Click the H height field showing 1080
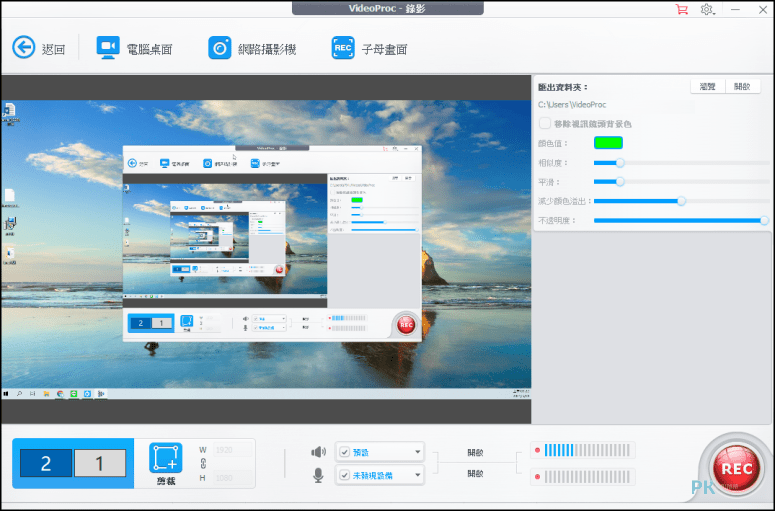Viewport: 775px width, 511px height. [x=233, y=478]
